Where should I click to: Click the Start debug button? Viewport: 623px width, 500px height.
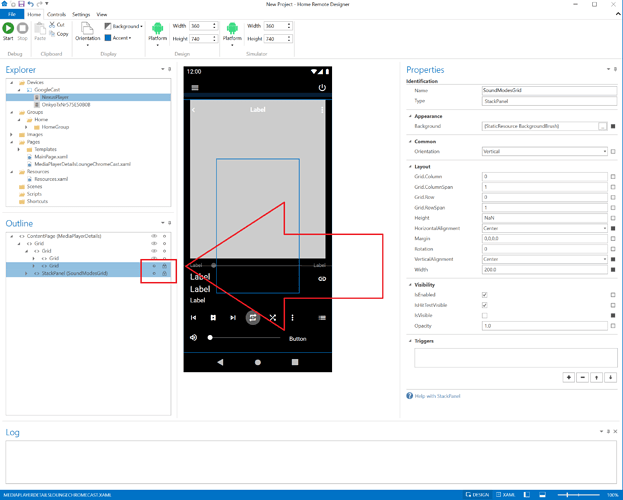(x=10, y=32)
